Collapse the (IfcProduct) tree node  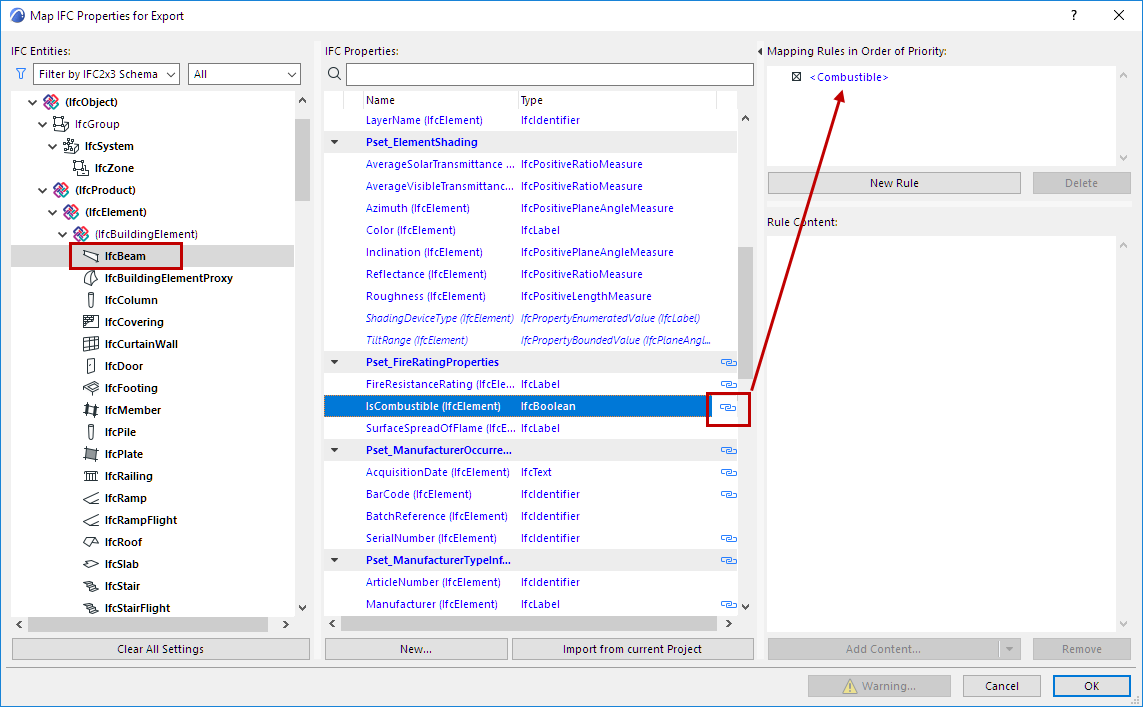tap(42, 190)
